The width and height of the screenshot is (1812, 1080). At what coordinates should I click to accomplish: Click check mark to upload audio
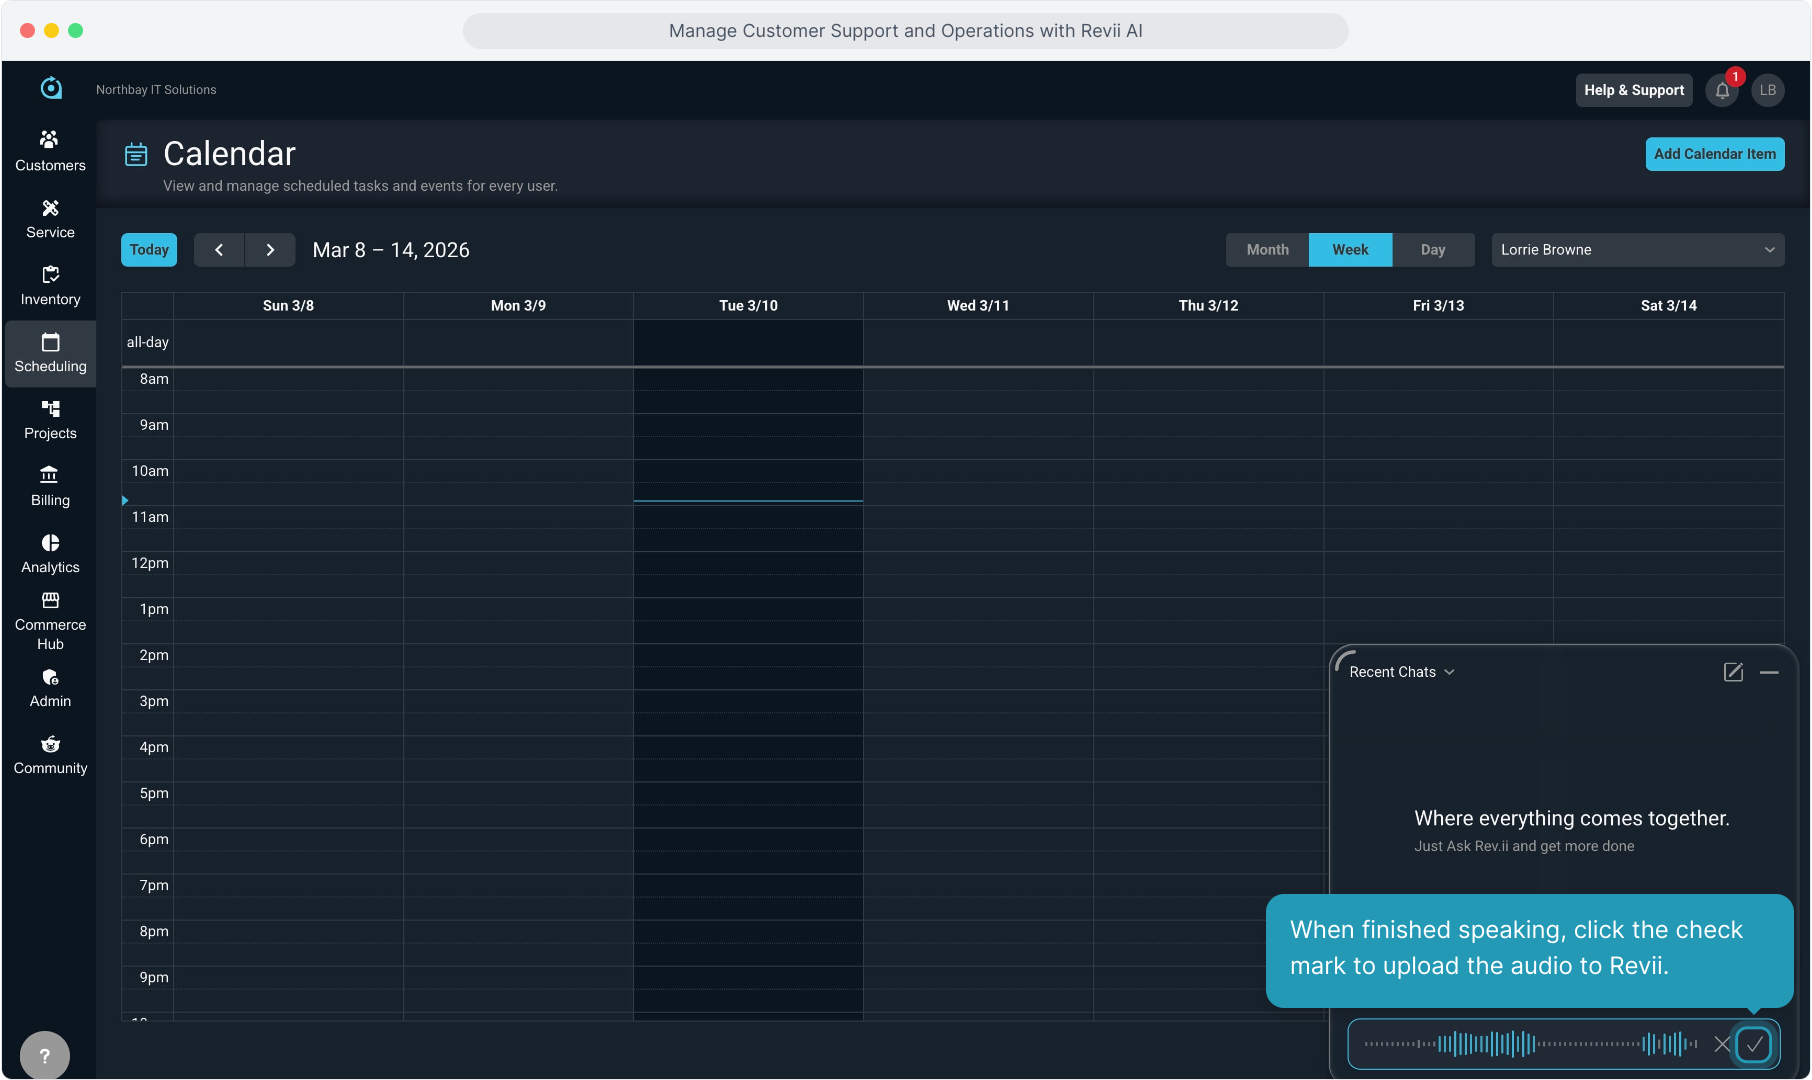click(1753, 1044)
